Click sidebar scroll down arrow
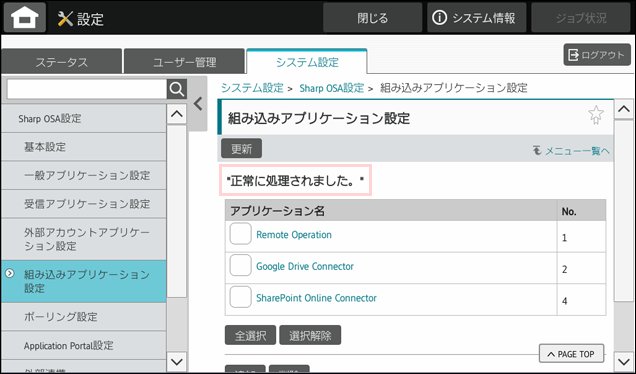636x374 pixels. (x=177, y=361)
